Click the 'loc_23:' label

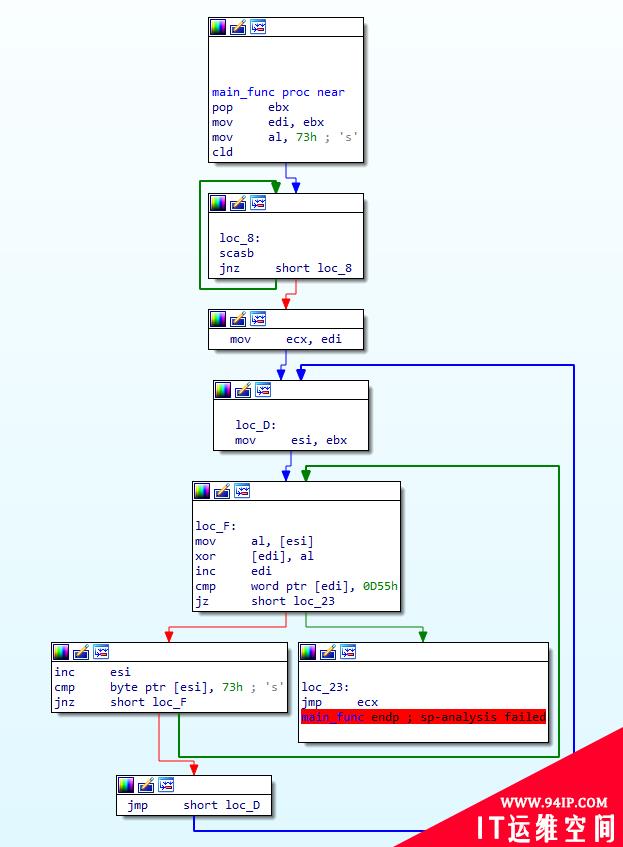coord(325,687)
